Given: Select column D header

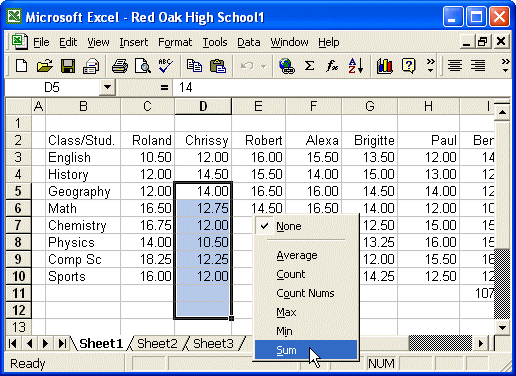Looking at the screenshot, I should click(x=203, y=106).
